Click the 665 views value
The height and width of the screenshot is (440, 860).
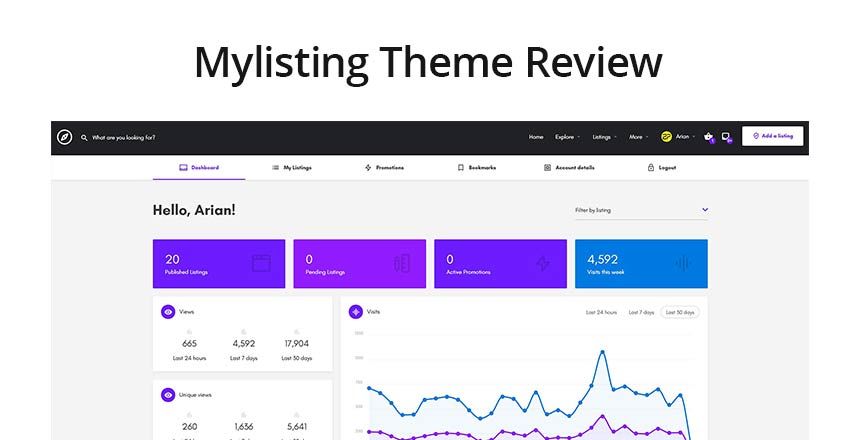(189, 343)
